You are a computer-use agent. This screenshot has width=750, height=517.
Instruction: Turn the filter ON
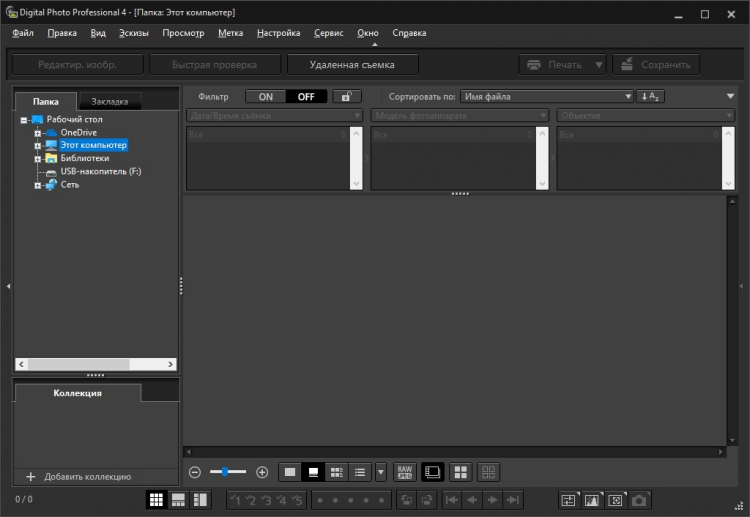pos(265,97)
